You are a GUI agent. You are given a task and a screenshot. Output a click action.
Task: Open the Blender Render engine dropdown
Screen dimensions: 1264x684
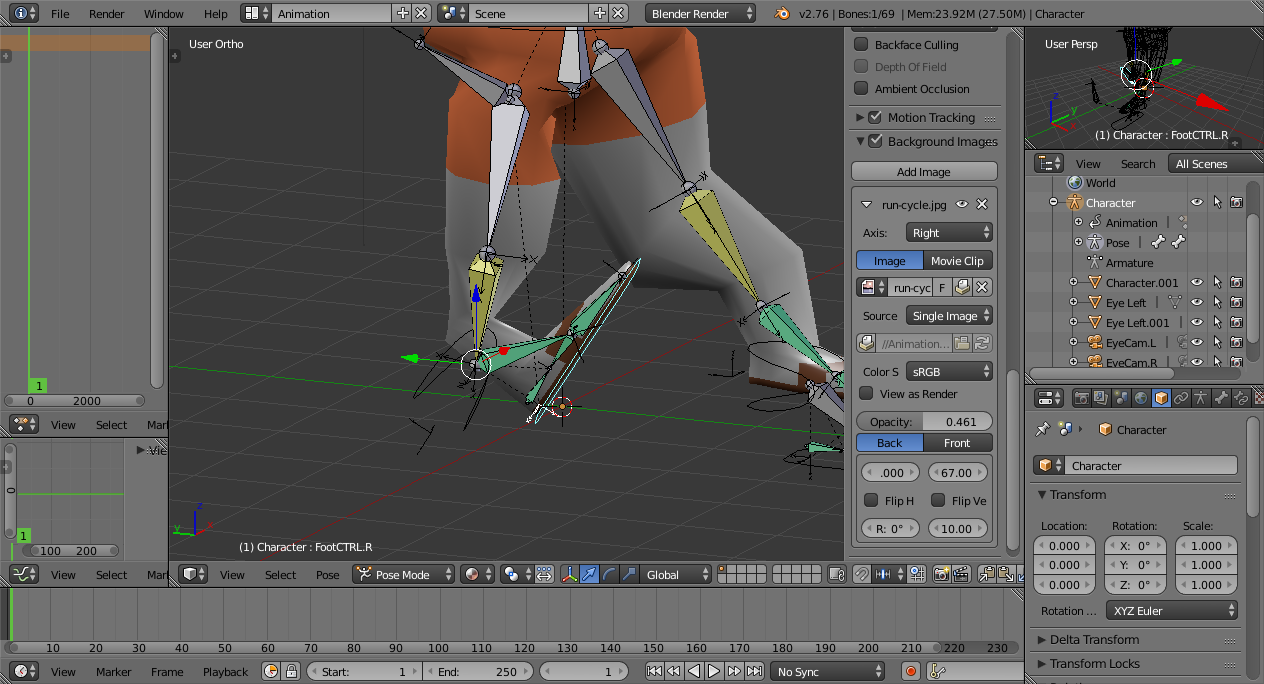point(701,14)
